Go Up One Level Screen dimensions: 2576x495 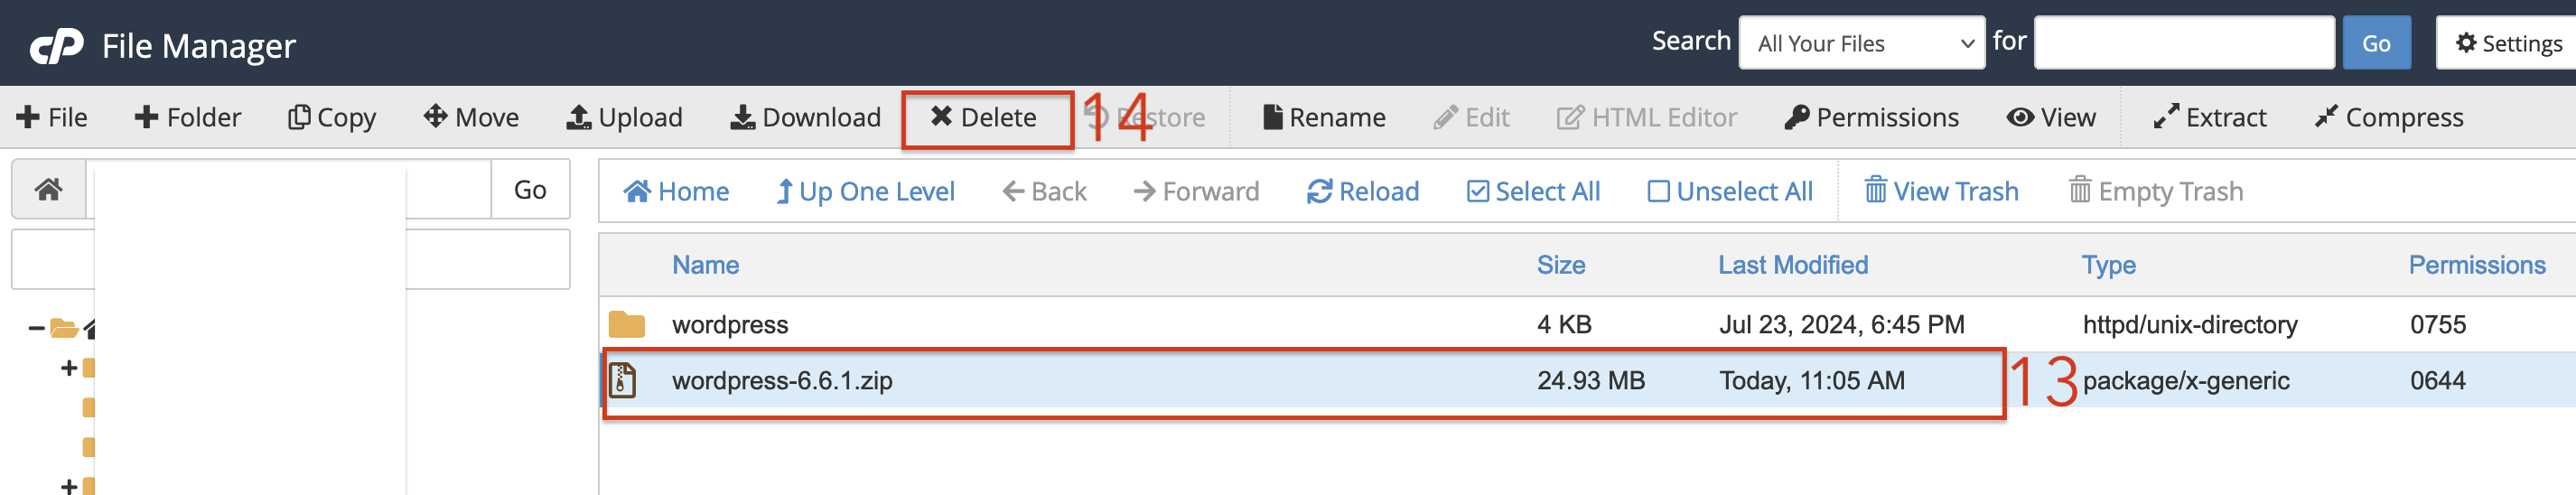point(865,191)
